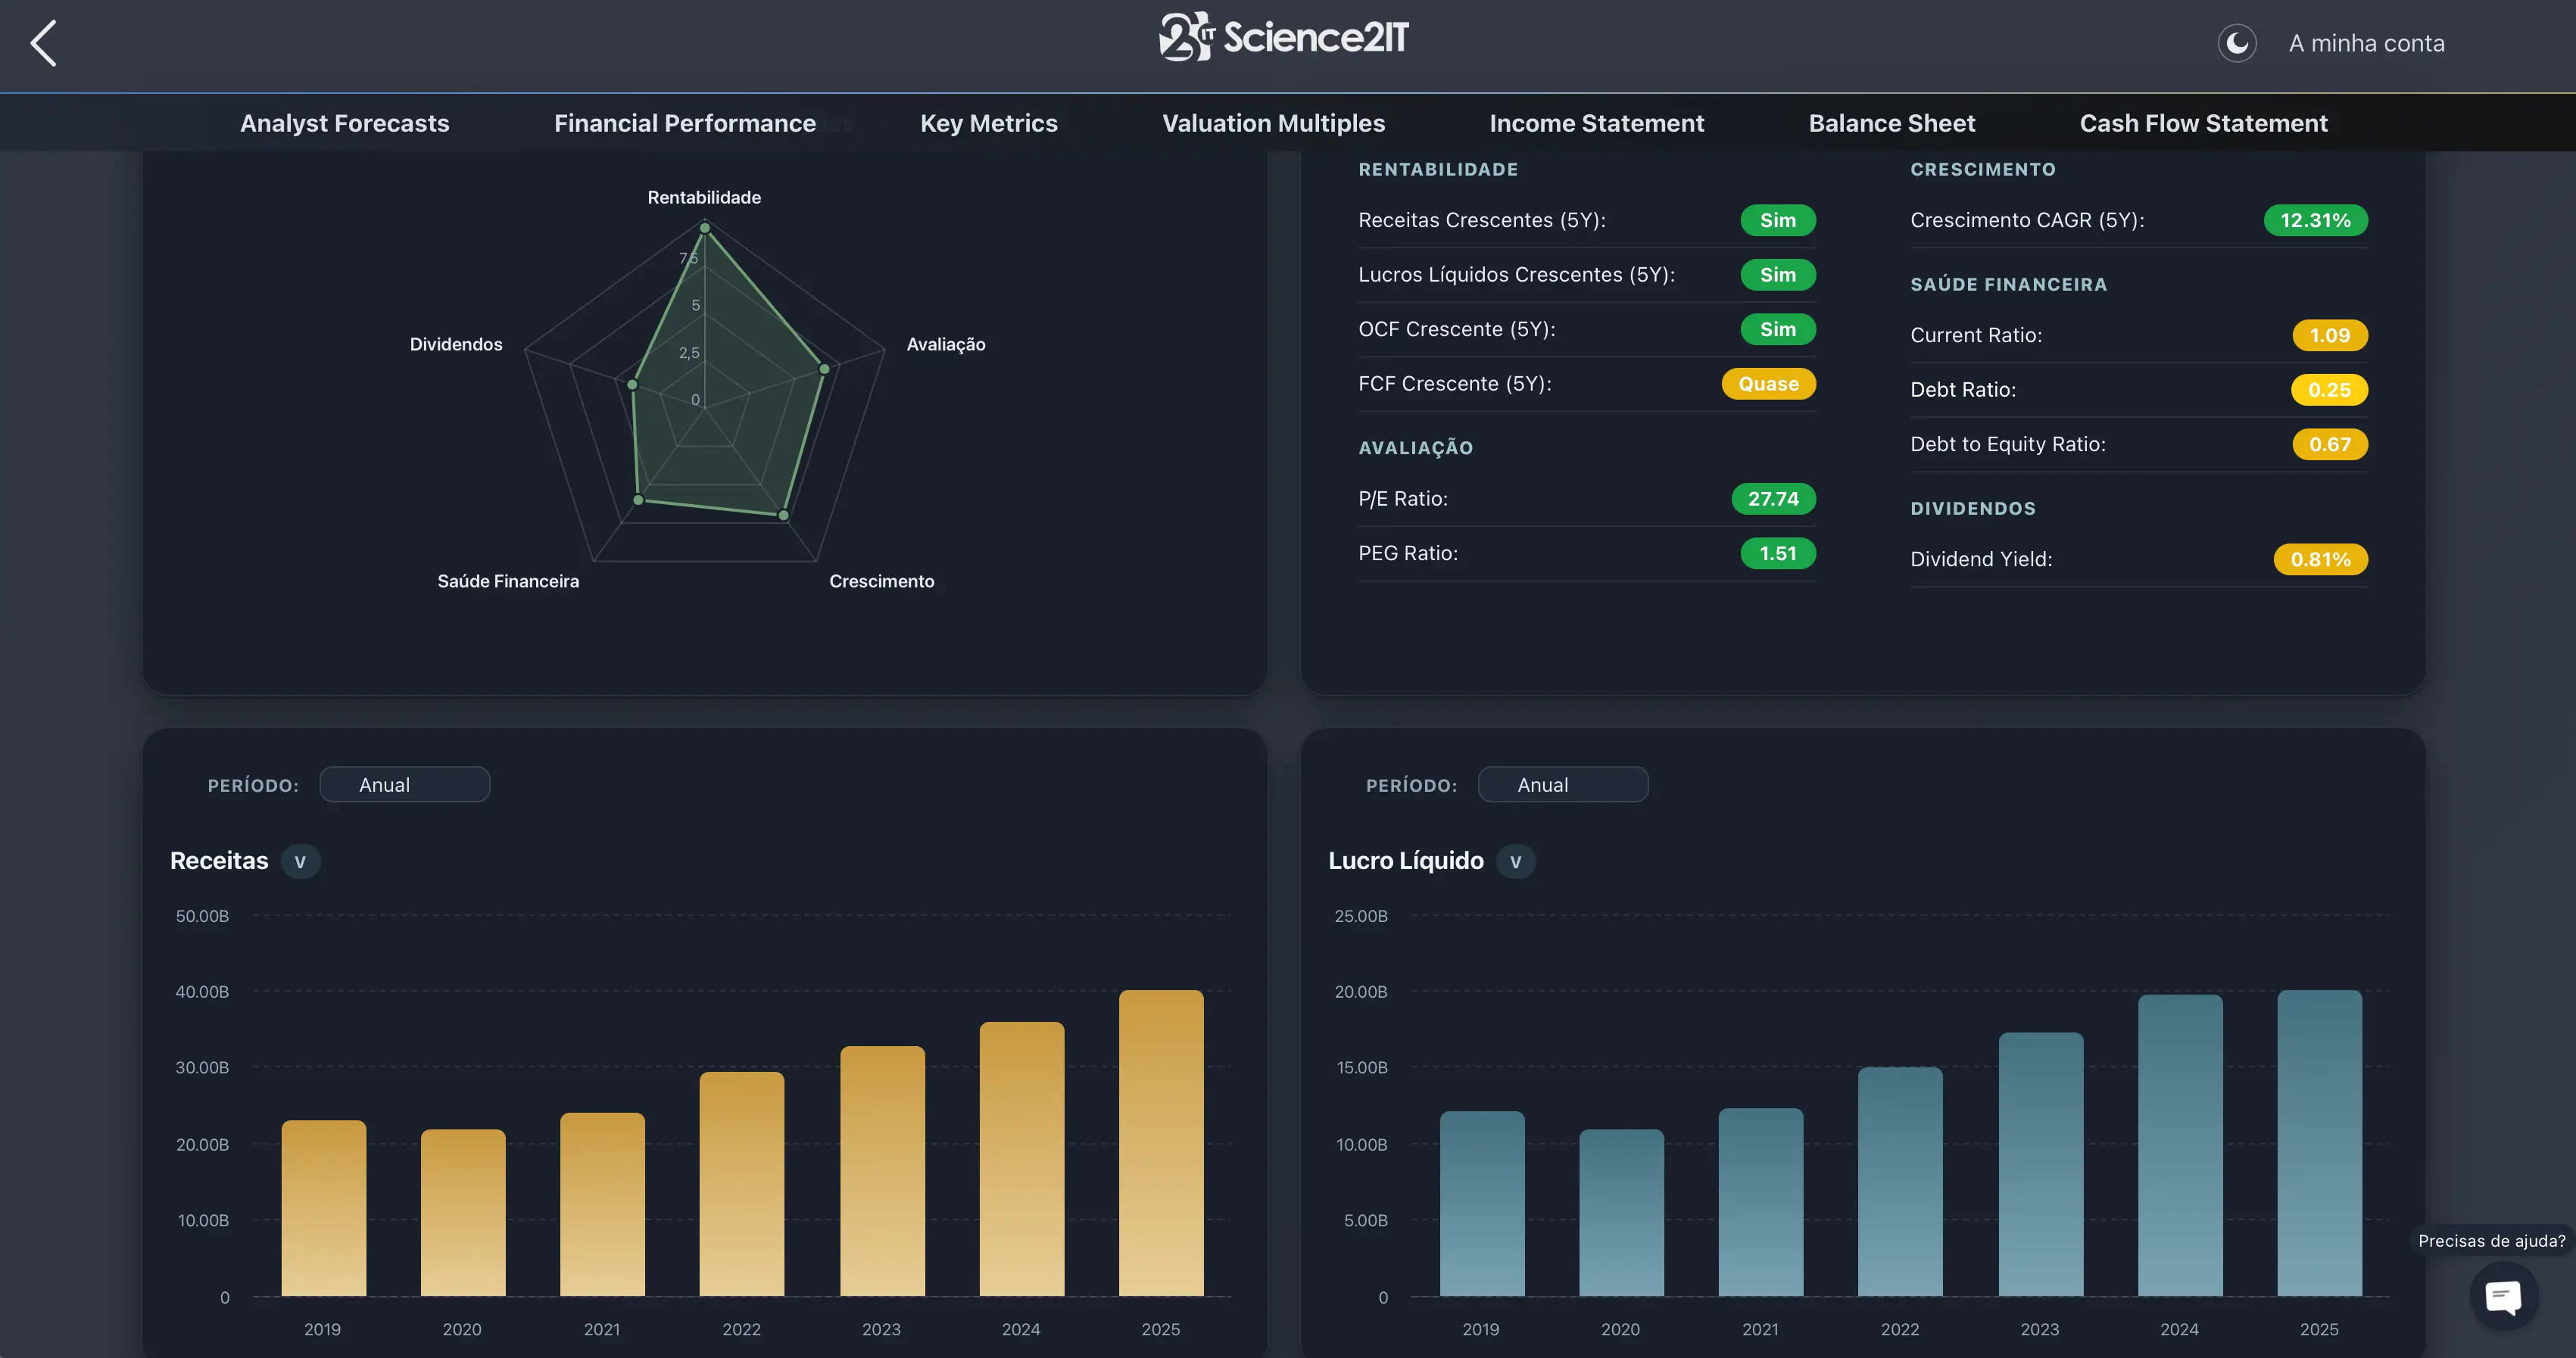Switch to the Analyst Forecasts tab
The width and height of the screenshot is (2576, 1358).
click(344, 123)
